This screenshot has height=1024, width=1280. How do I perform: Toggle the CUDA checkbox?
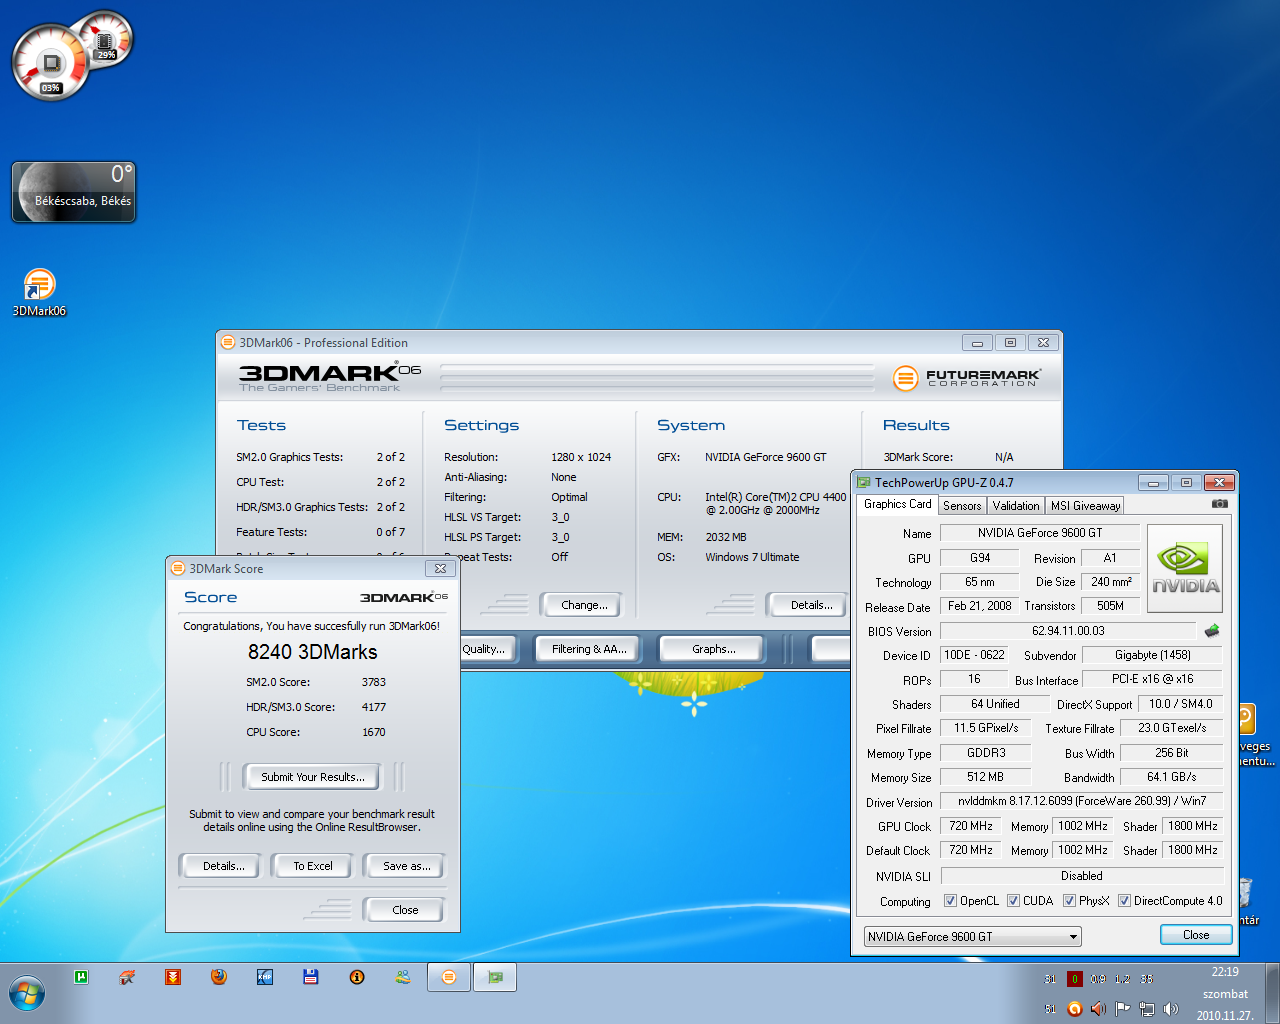point(1013,901)
